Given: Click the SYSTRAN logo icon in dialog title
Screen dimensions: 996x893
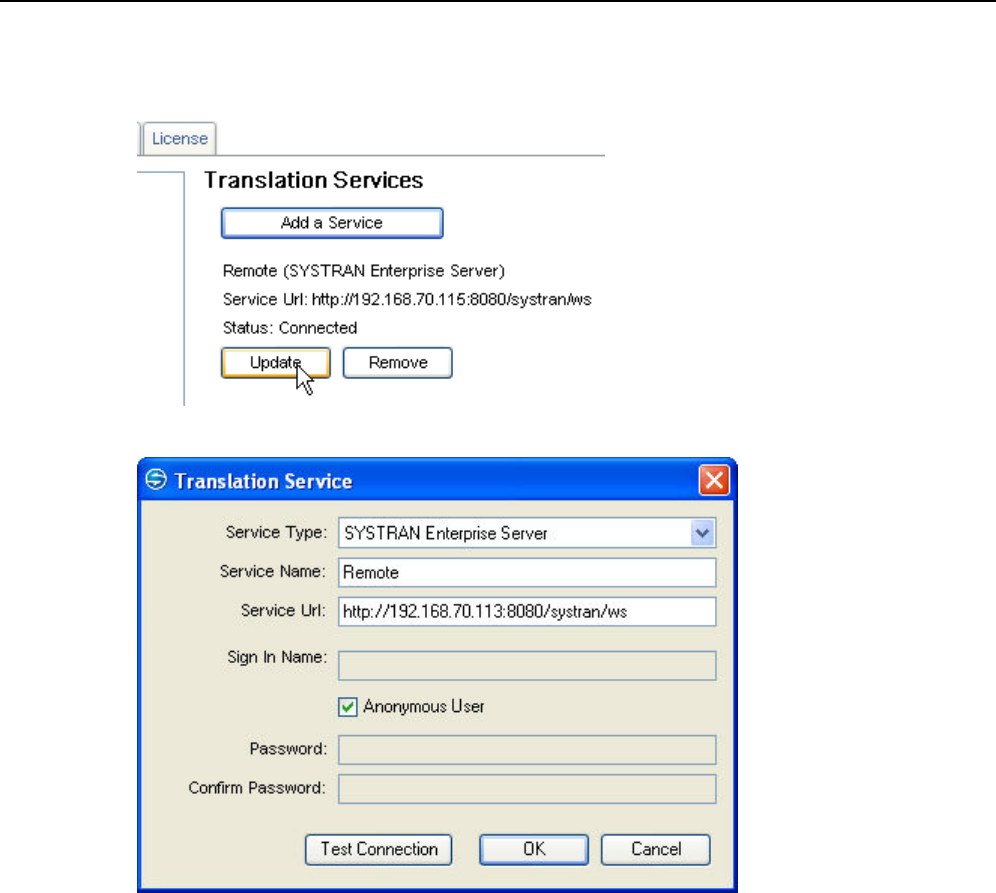Looking at the screenshot, I should click(x=156, y=480).
